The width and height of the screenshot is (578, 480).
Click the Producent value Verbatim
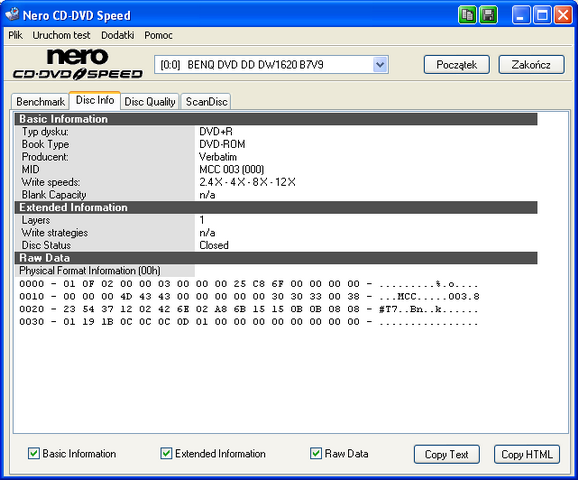point(218,157)
